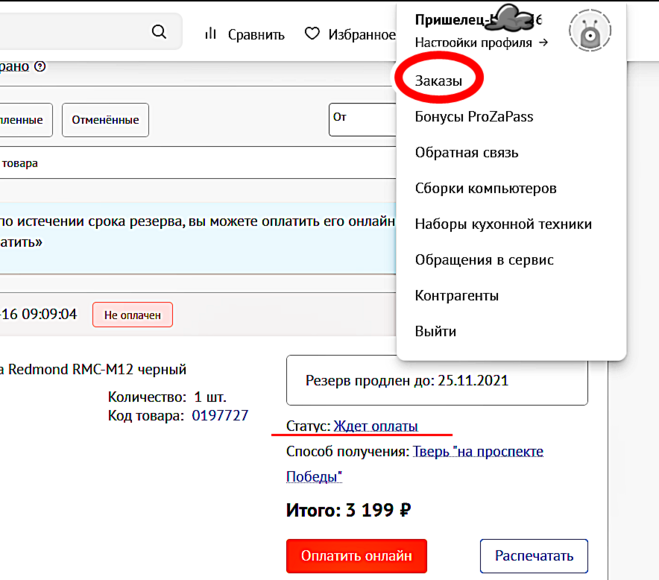
Task: Click Выйти to log out
Action: pyautogui.click(x=435, y=331)
